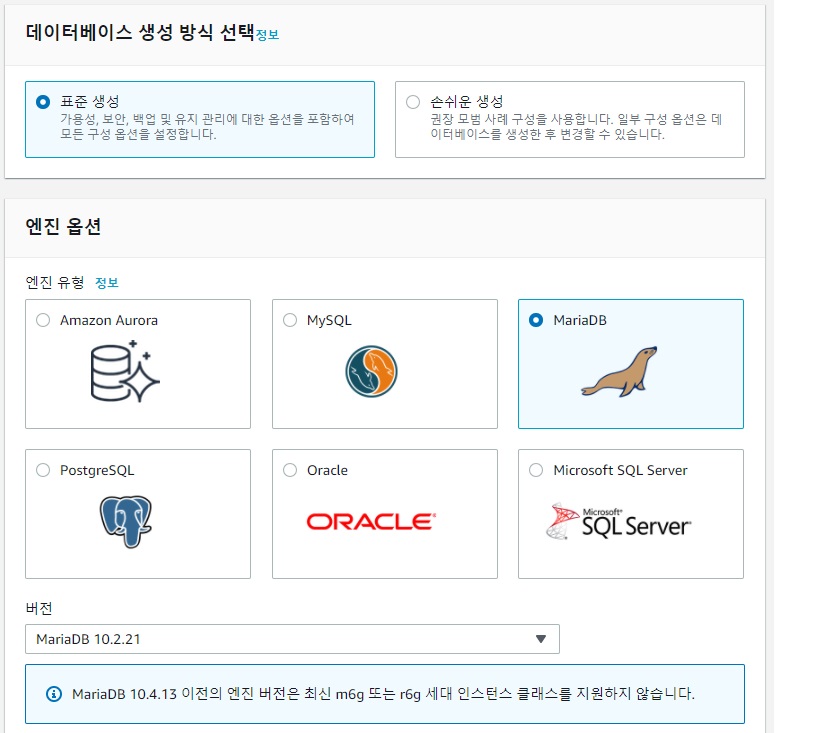Click the red ORACLE logo
This screenshot has height=733, width=819.
[371, 521]
